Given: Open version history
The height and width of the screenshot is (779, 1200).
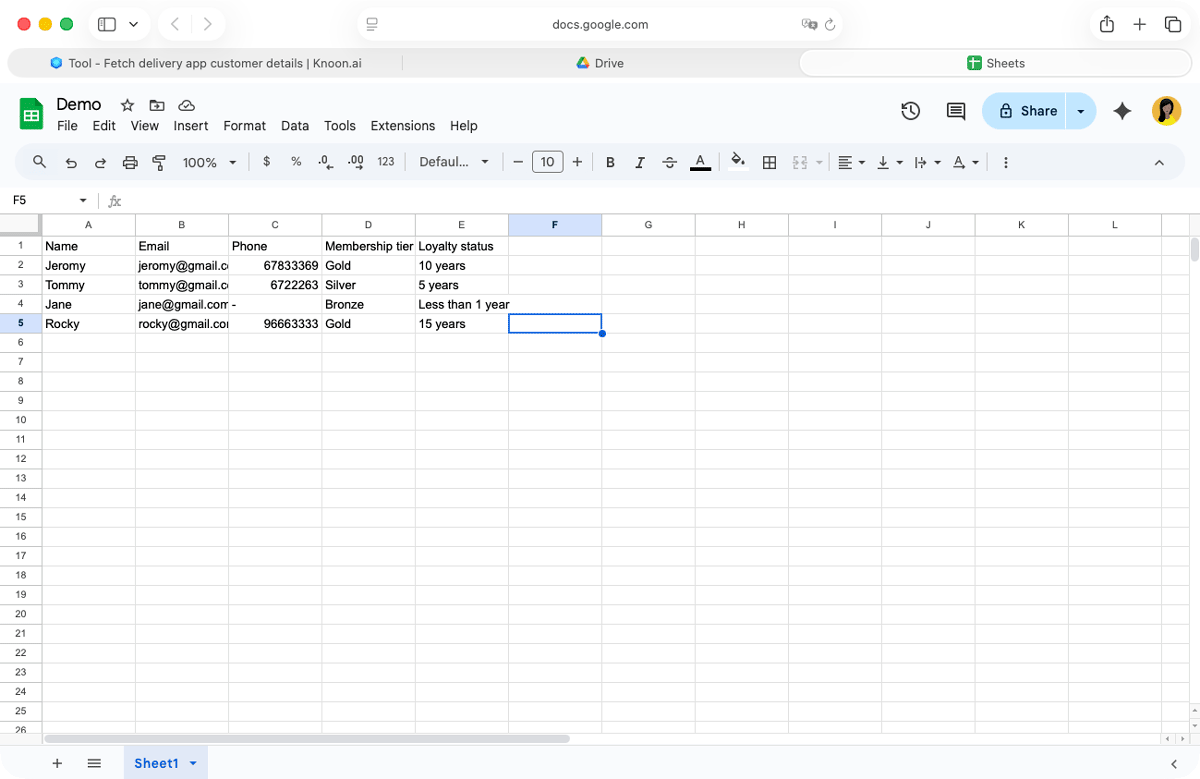Looking at the screenshot, I should pos(910,111).
